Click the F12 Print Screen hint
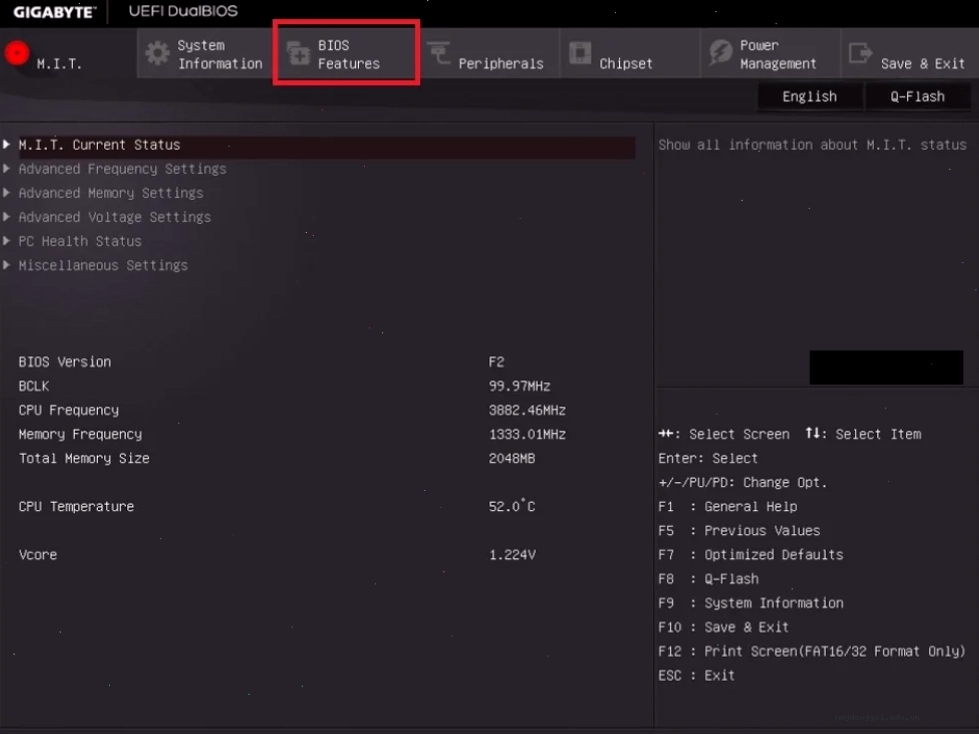The image size is (979, 734). click(812, 652)
